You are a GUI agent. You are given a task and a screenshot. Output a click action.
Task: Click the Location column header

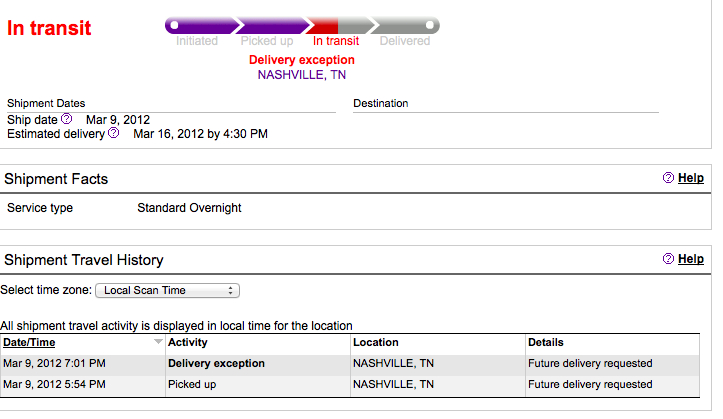(x=376, y=342)
